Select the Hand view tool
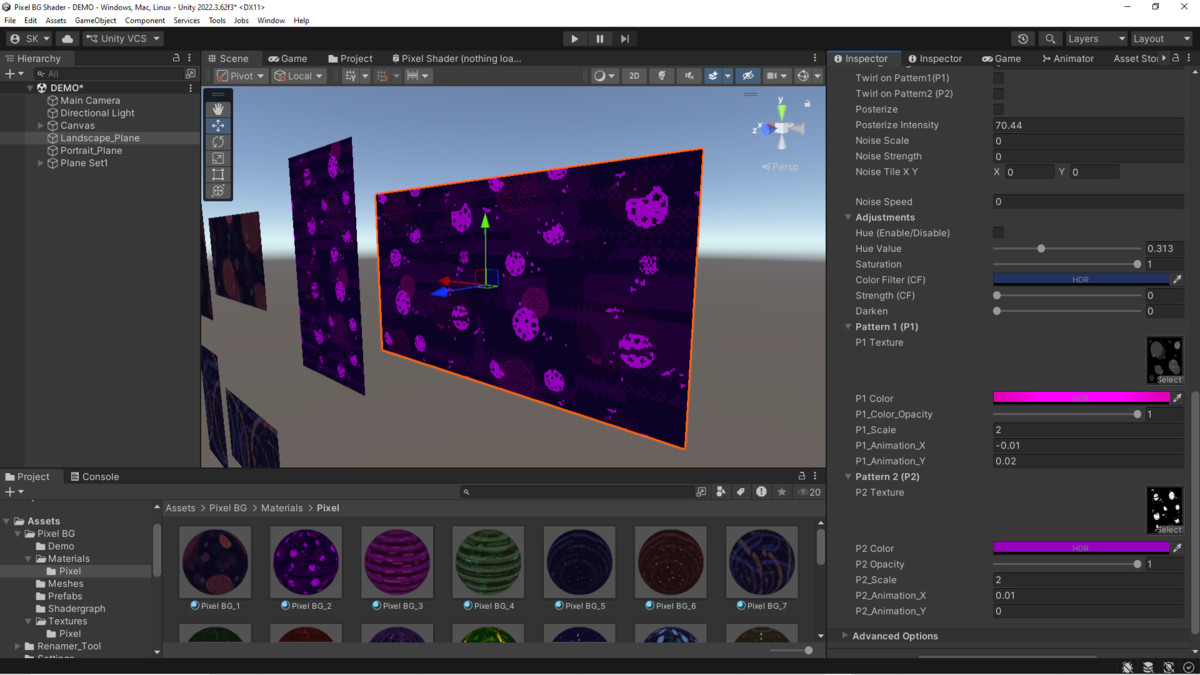This screenshot has height=675, width=1200. pyautogui.click(x=218, y=109)
